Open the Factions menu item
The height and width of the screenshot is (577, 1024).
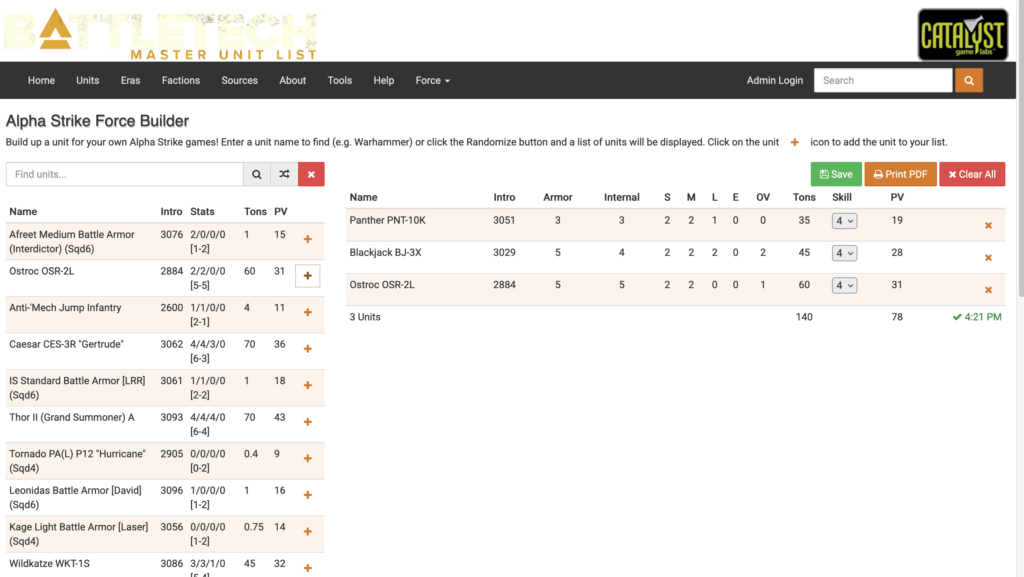coord(181,80)
